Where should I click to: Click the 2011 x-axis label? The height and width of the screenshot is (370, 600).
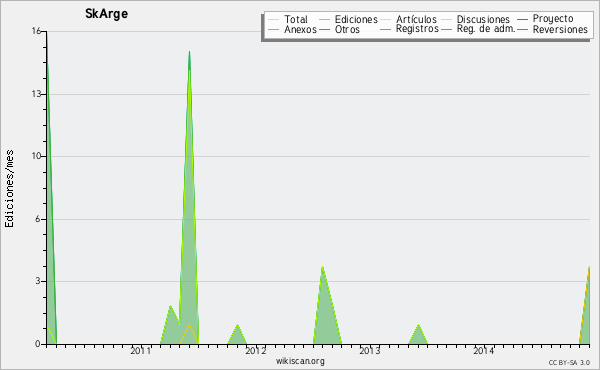click(140, 350)
